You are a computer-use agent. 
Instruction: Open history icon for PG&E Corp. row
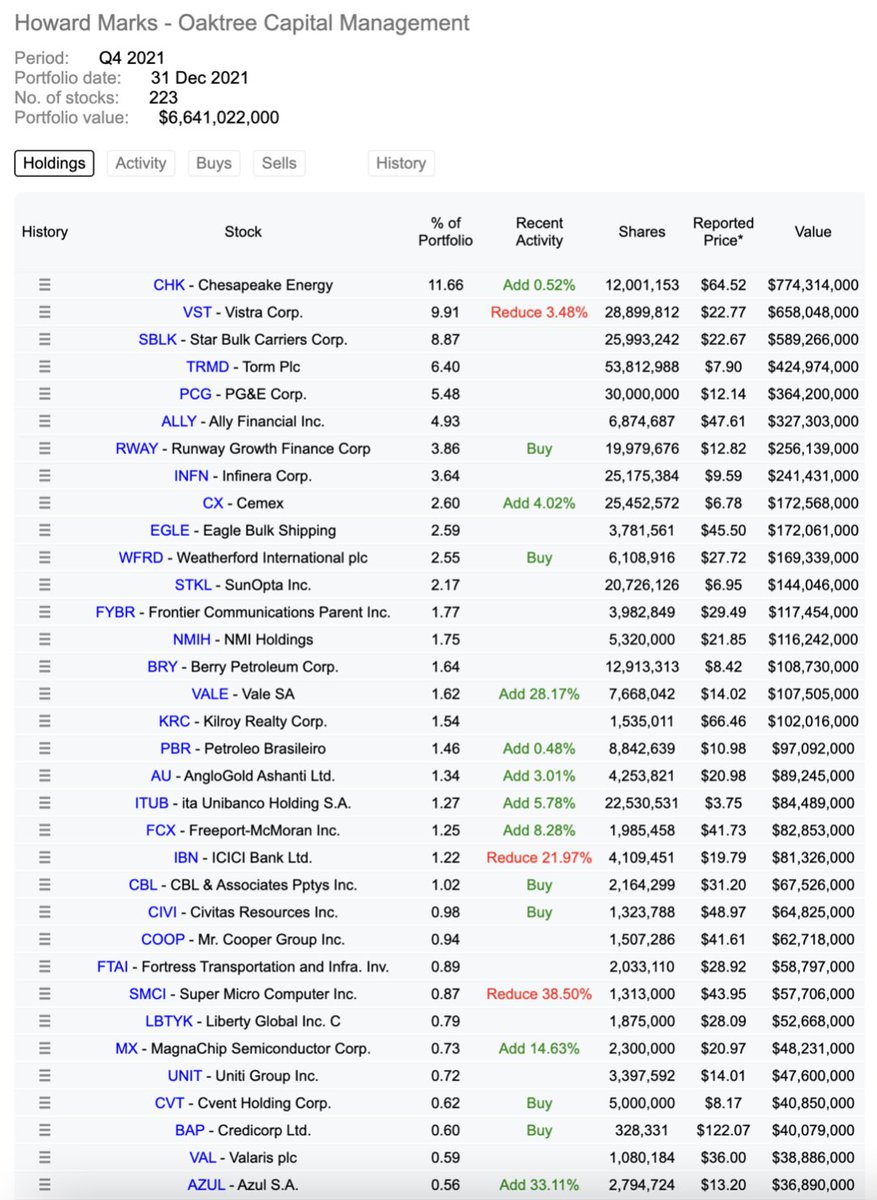pyautogui.click(x=44, y=394)
